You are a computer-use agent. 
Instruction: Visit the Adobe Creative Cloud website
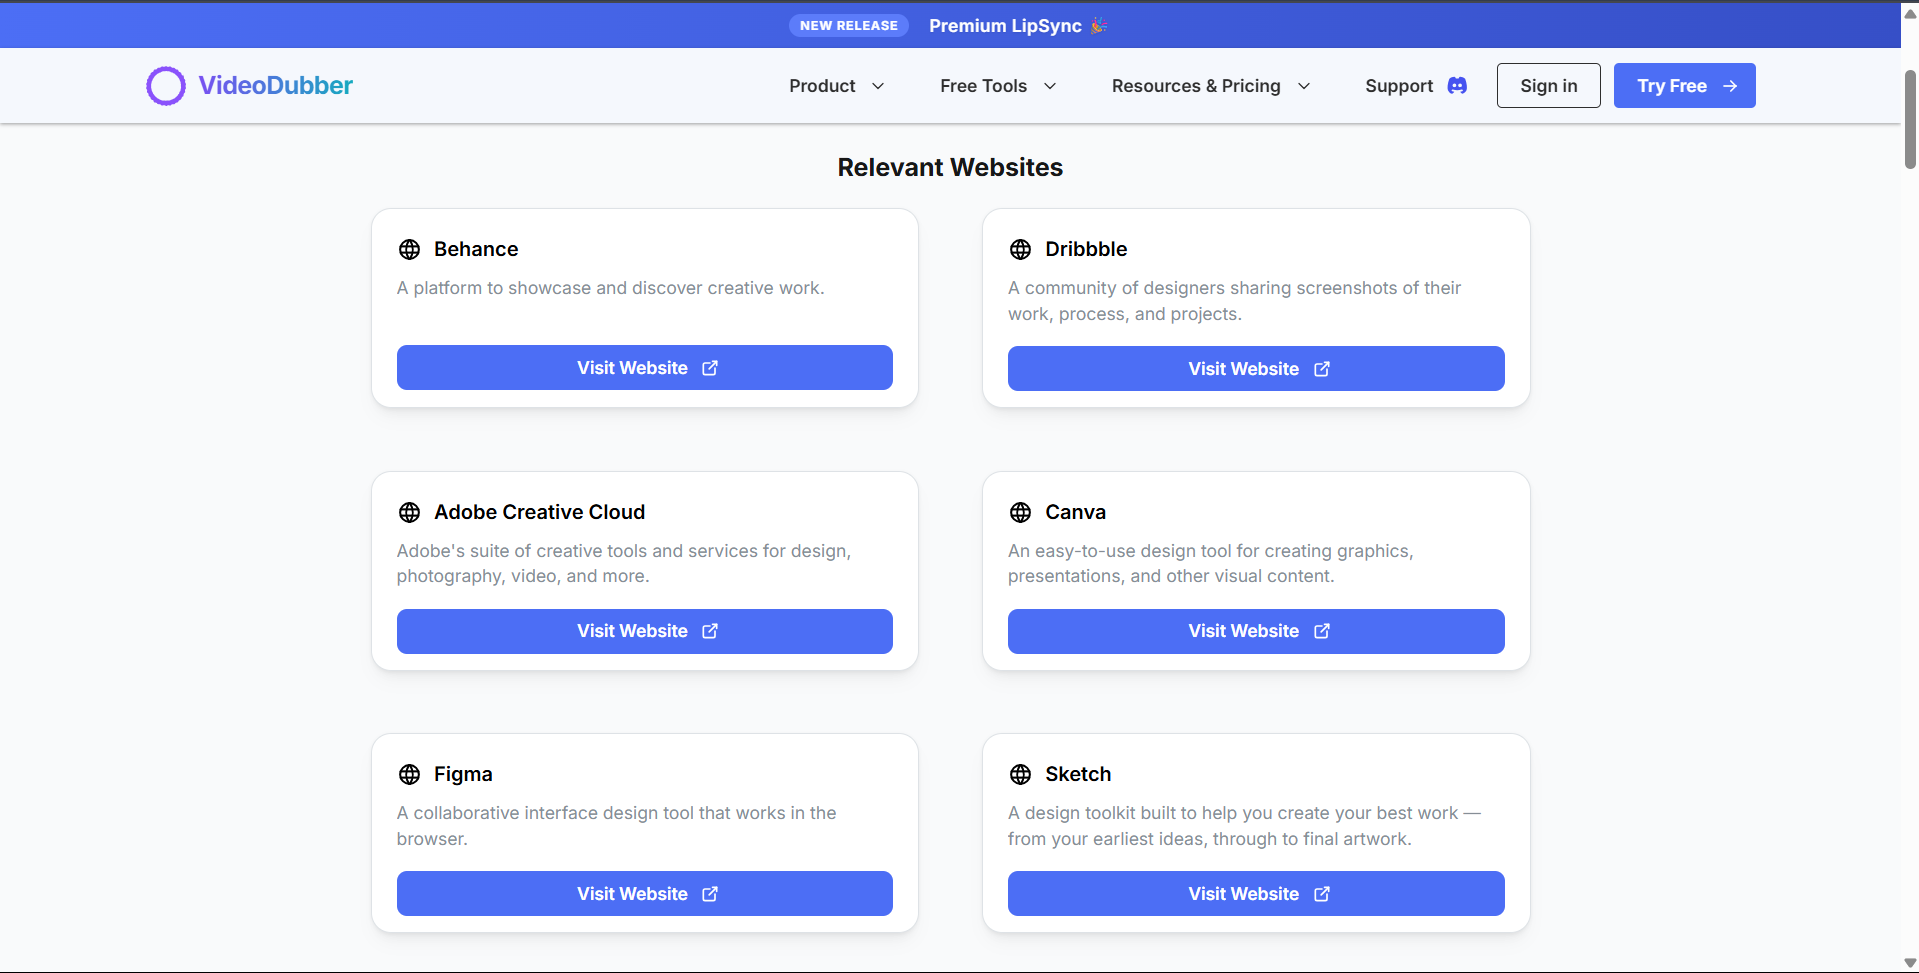coord(645,631)
